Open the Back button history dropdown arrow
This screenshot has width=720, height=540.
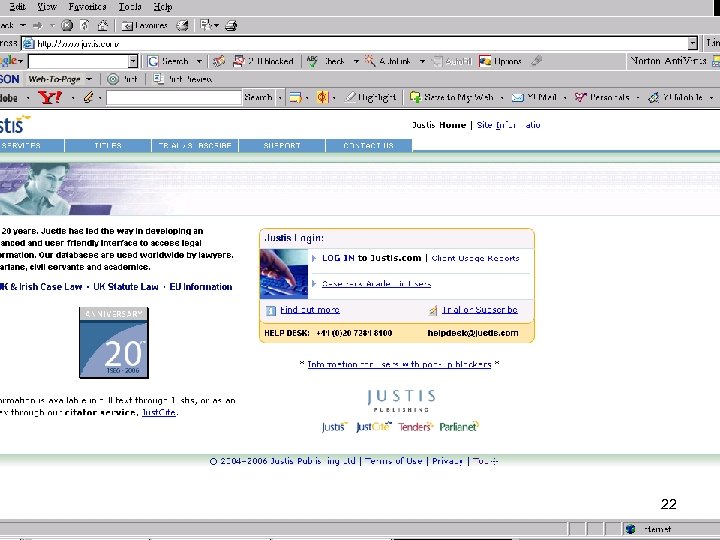[x=22, y=25]
